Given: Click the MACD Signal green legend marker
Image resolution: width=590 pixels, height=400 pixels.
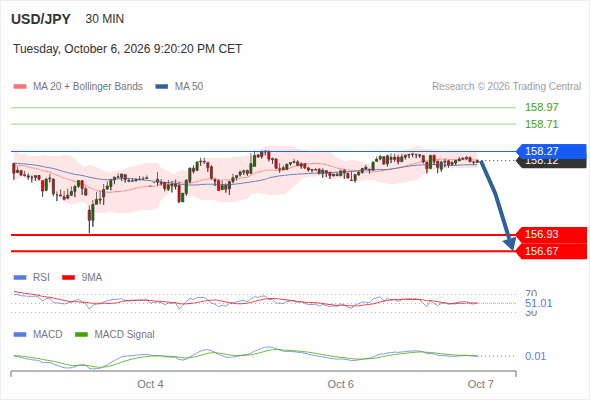Looking at the screenshot, I should (x=81, y=334).
